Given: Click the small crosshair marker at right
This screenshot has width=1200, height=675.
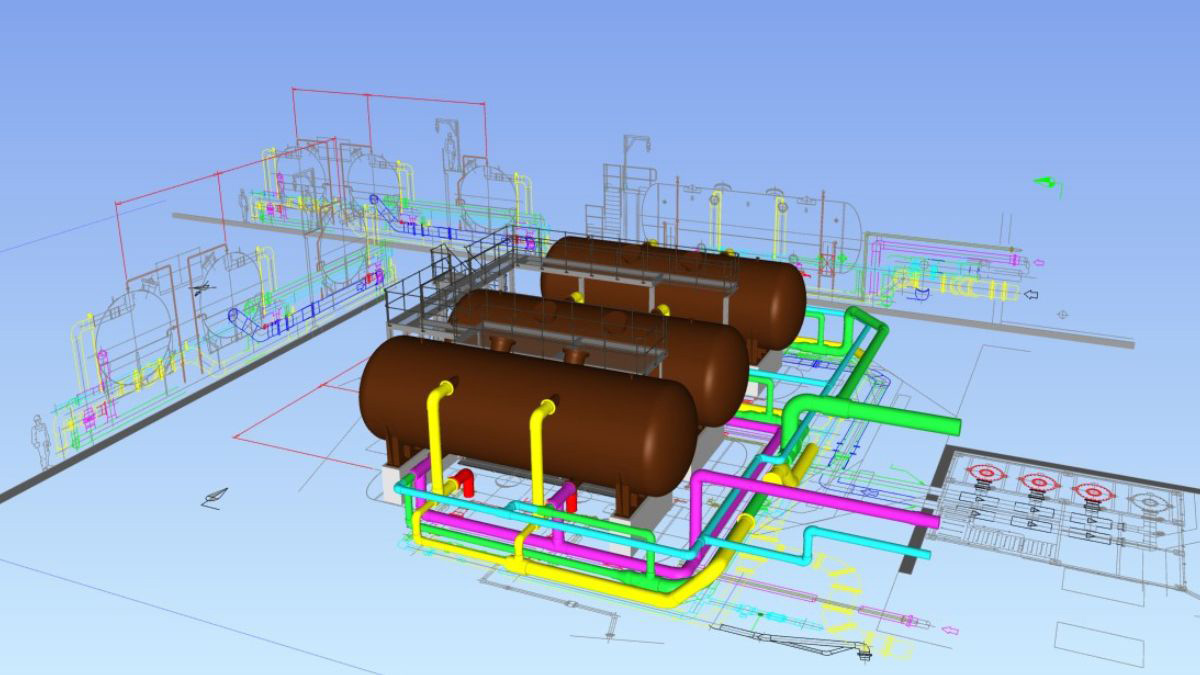Looking at the screenshot, I should pos(1061,314).
